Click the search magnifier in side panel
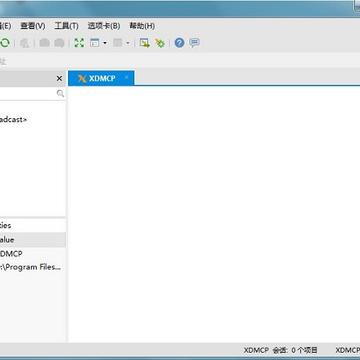Screen dimensions: 360x360 60,94
